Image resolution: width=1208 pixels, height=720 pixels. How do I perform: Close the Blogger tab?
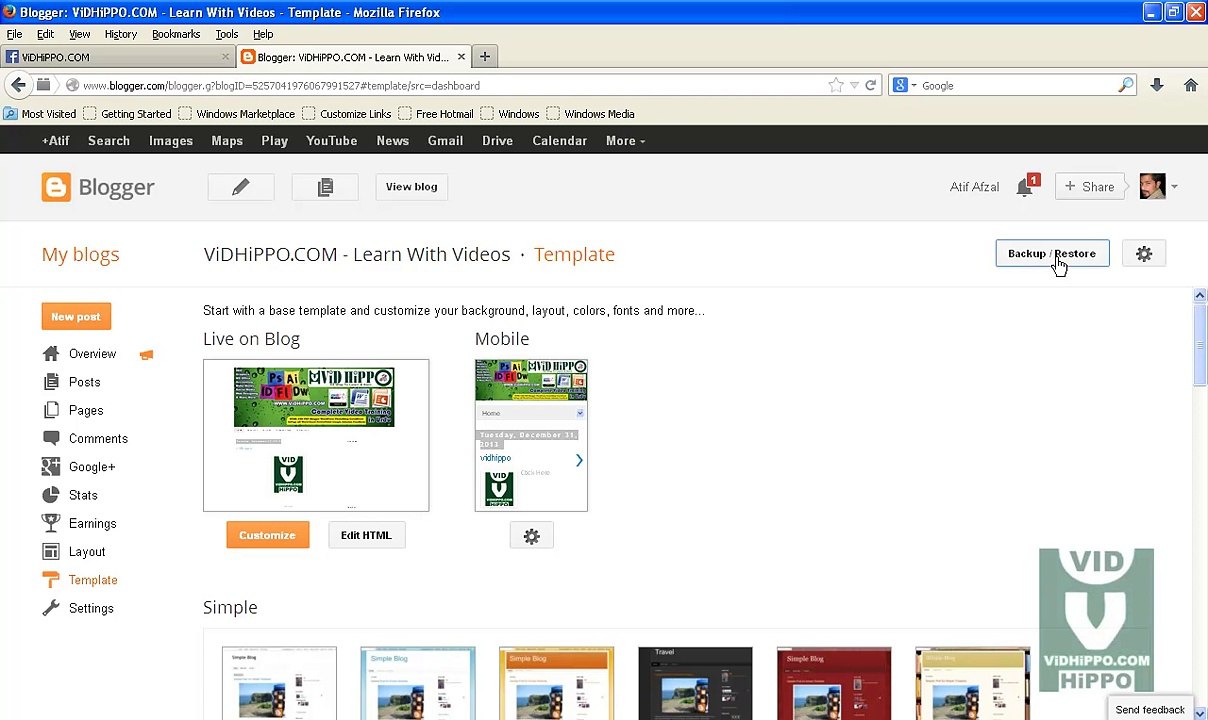(461, 57)
